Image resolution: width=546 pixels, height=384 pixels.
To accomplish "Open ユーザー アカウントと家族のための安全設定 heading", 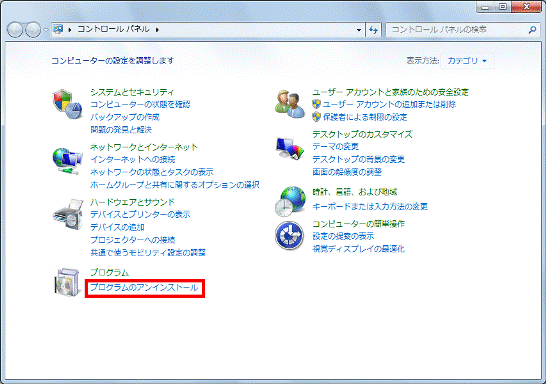I will coord(390,92).
